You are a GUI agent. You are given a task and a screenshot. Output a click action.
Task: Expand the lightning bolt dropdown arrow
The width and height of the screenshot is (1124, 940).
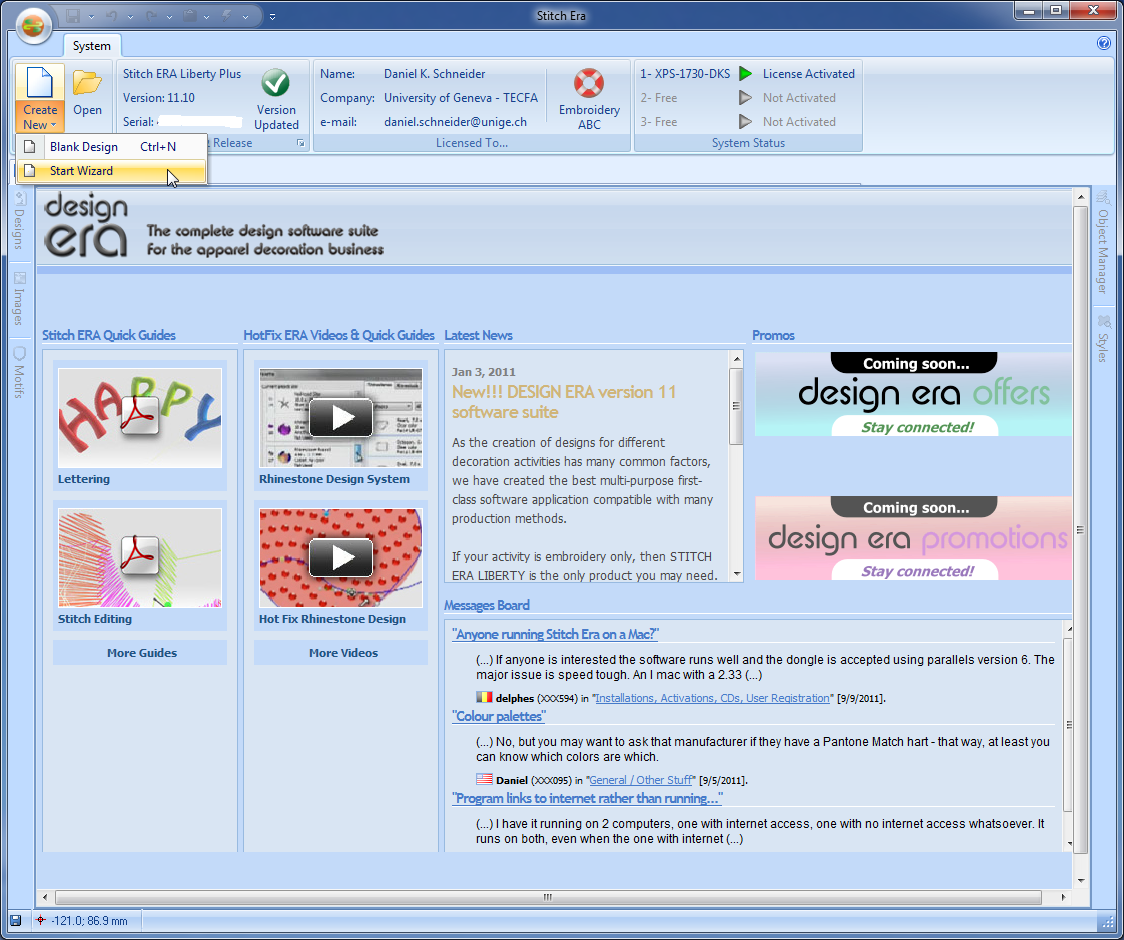coord(245,16)
